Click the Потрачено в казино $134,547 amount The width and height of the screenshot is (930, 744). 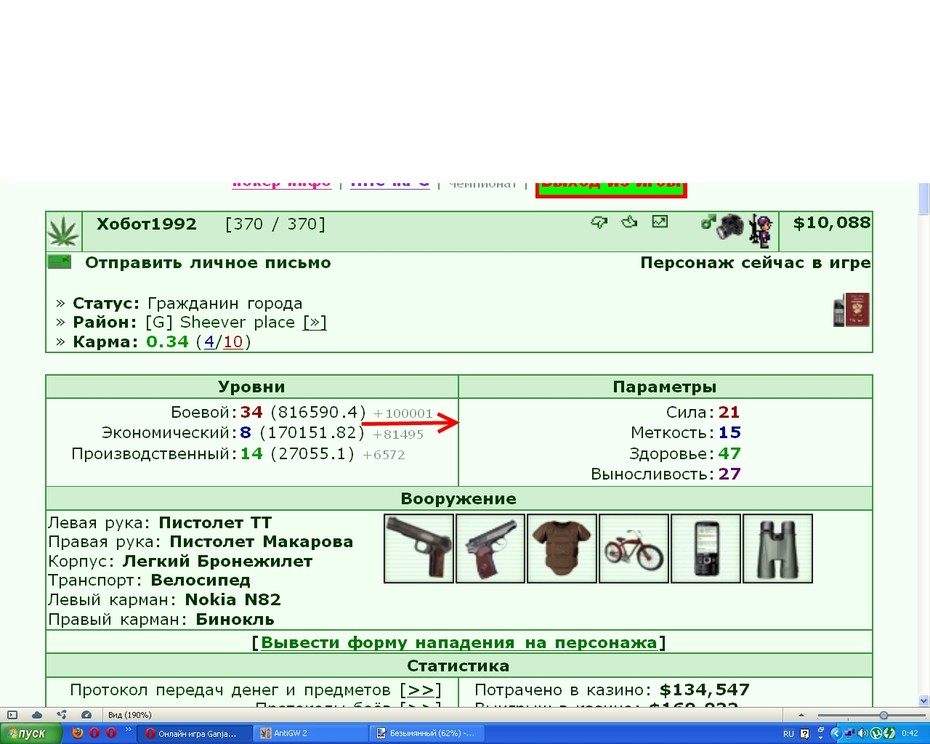(x=705, y=689)
